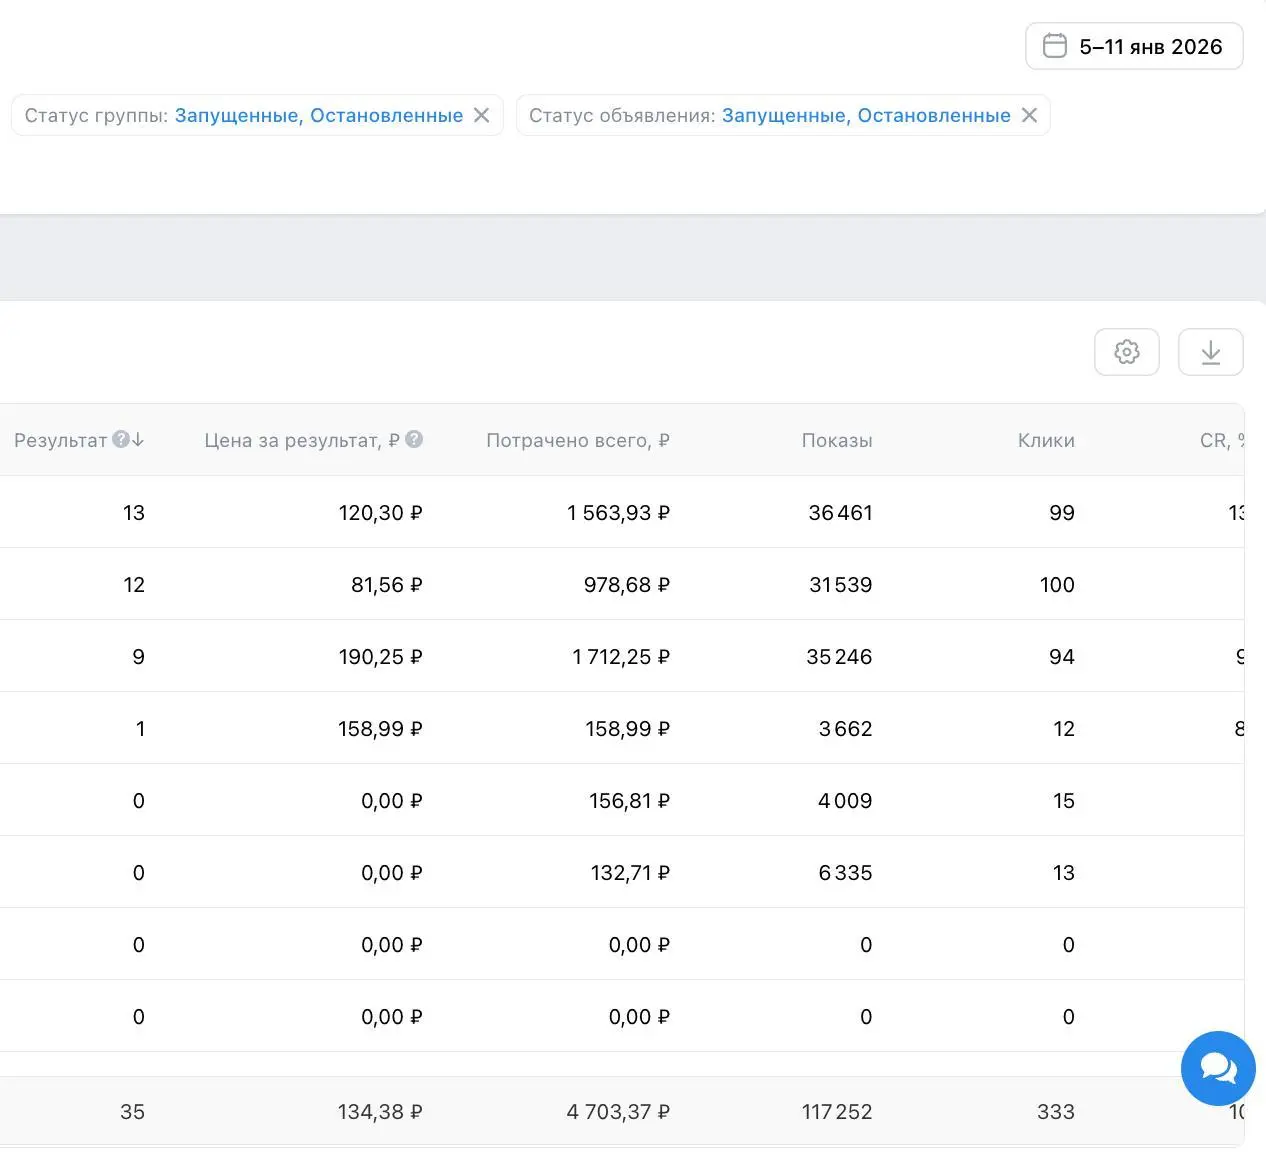Screen dimensions: 1266x1160
Task: Select the 35 246 impressions cell
Action: click(839, 657)
